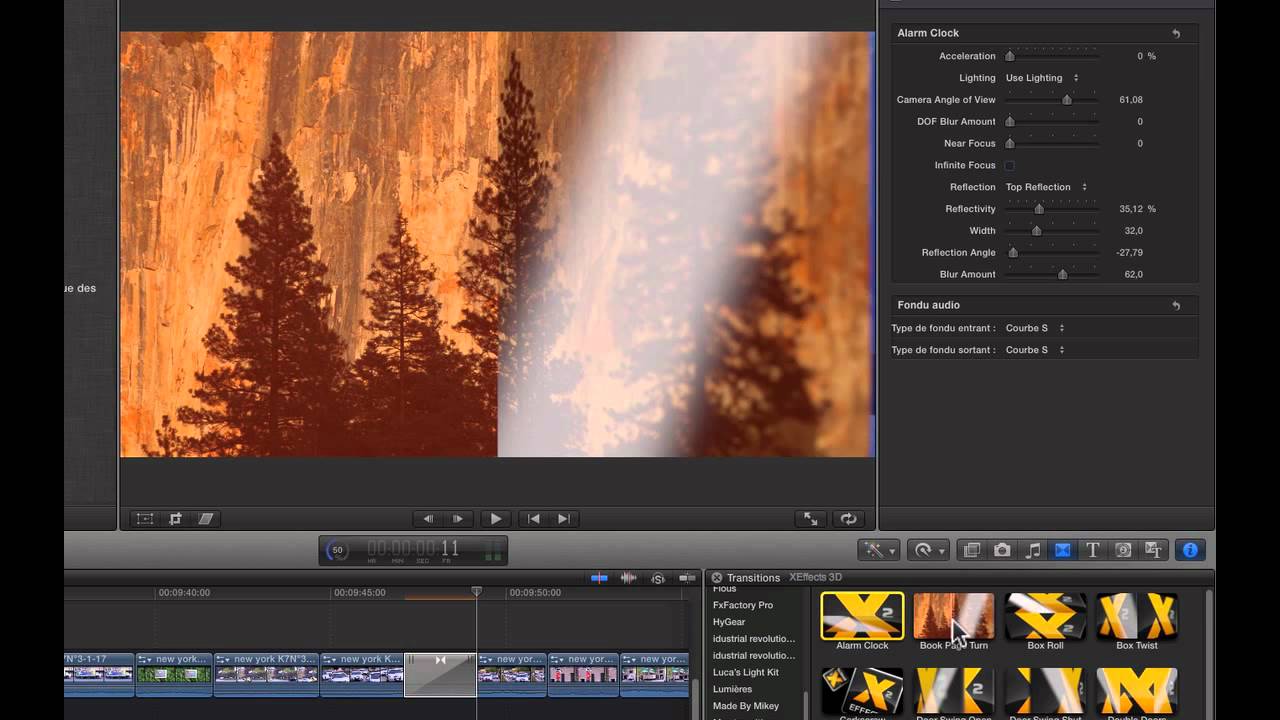The image size is (1280, 720).
Task: Select the Crop tool under the viewer
Action: point(176,519)
